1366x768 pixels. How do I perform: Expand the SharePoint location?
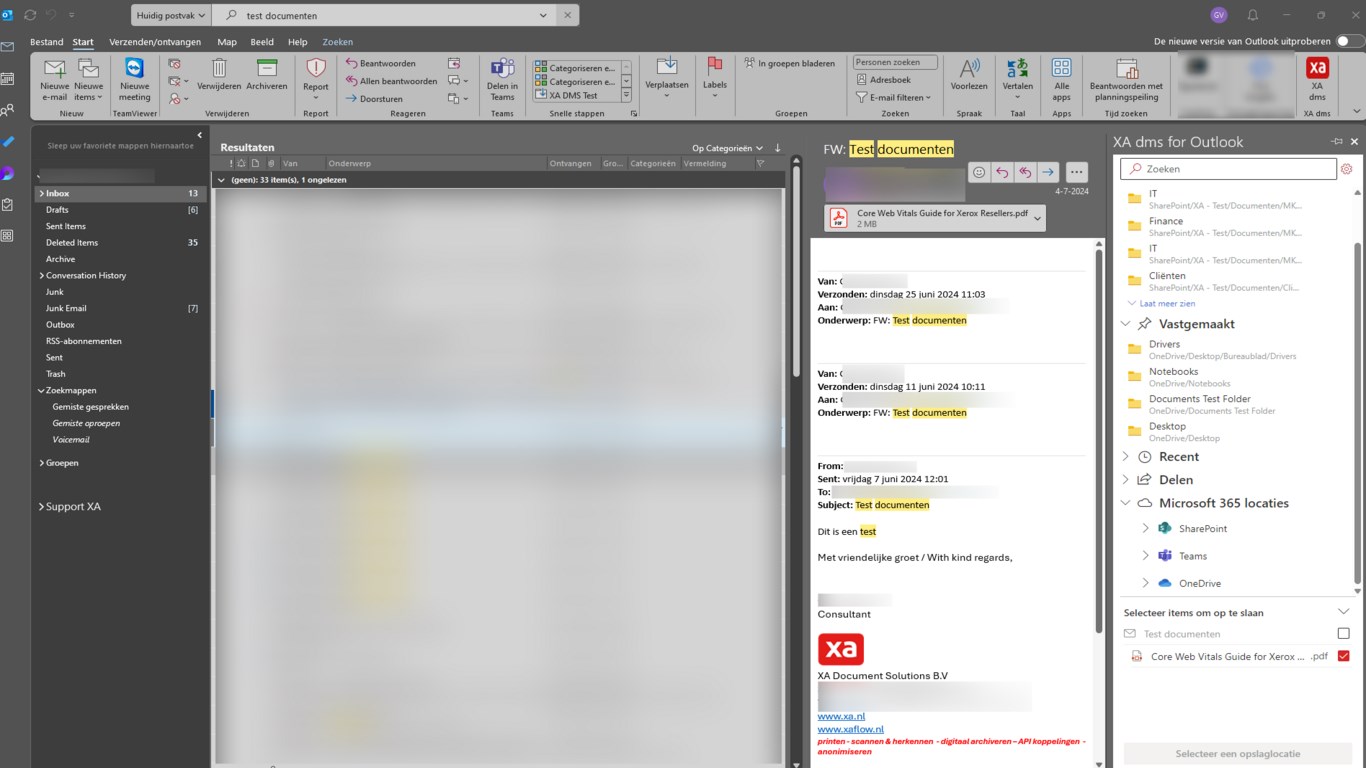[1146, 528]
